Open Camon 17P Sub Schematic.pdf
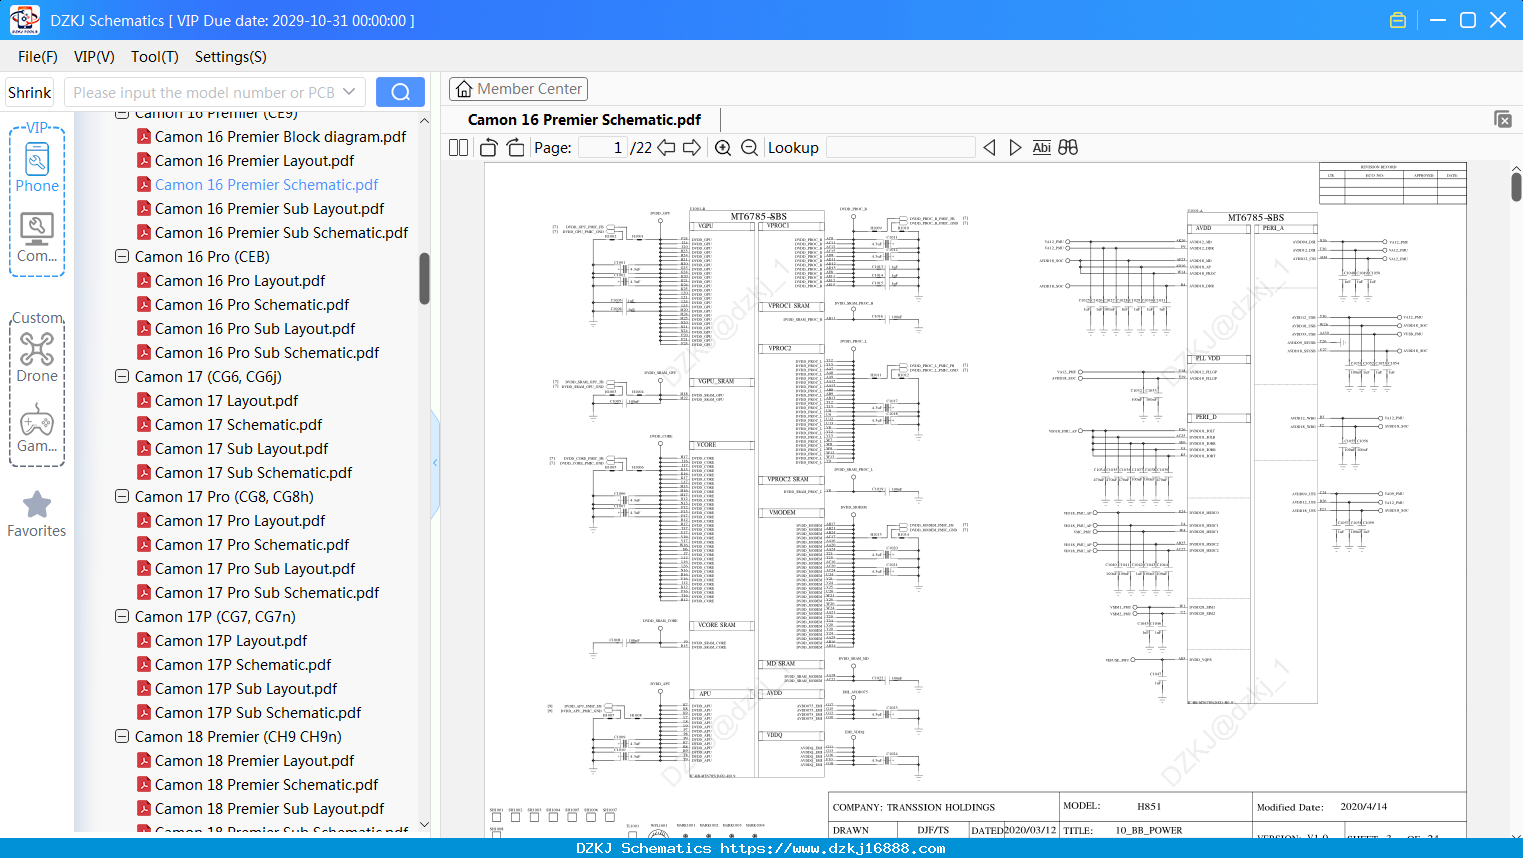Image resolution: width=1523 pixels, height=858 pixels. (258, 712)
